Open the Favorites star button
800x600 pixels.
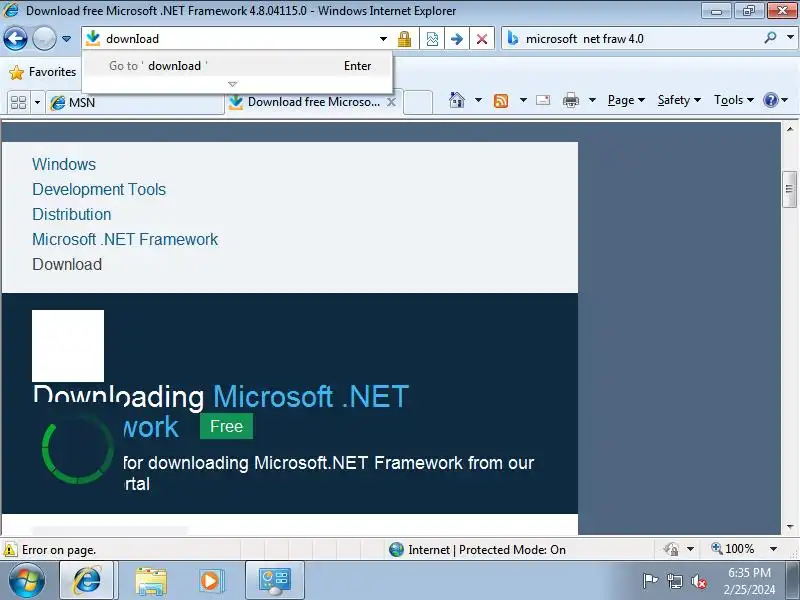[43, 72]
